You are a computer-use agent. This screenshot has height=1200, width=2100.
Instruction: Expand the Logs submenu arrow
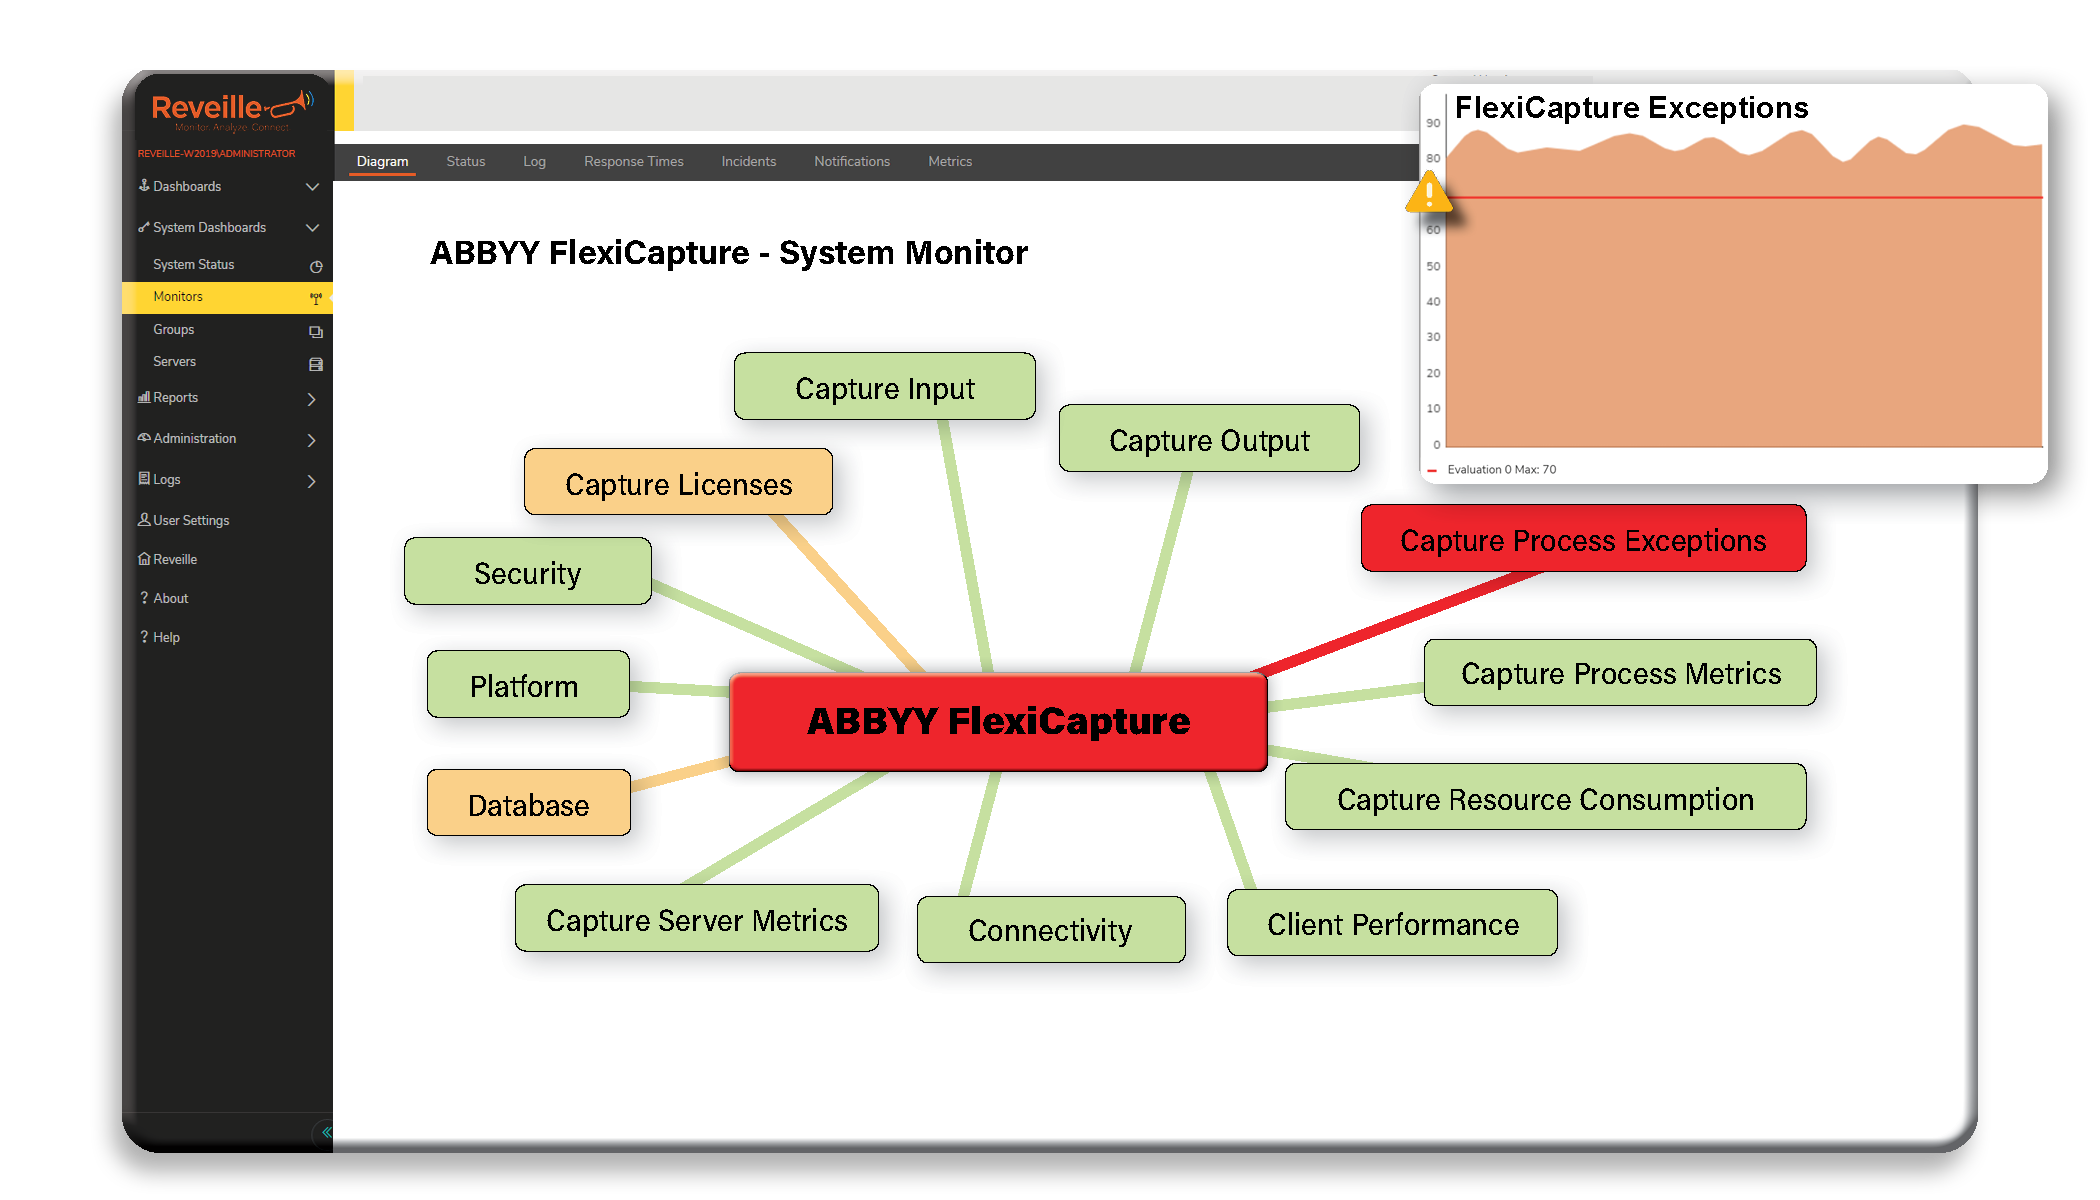[312, 481]
